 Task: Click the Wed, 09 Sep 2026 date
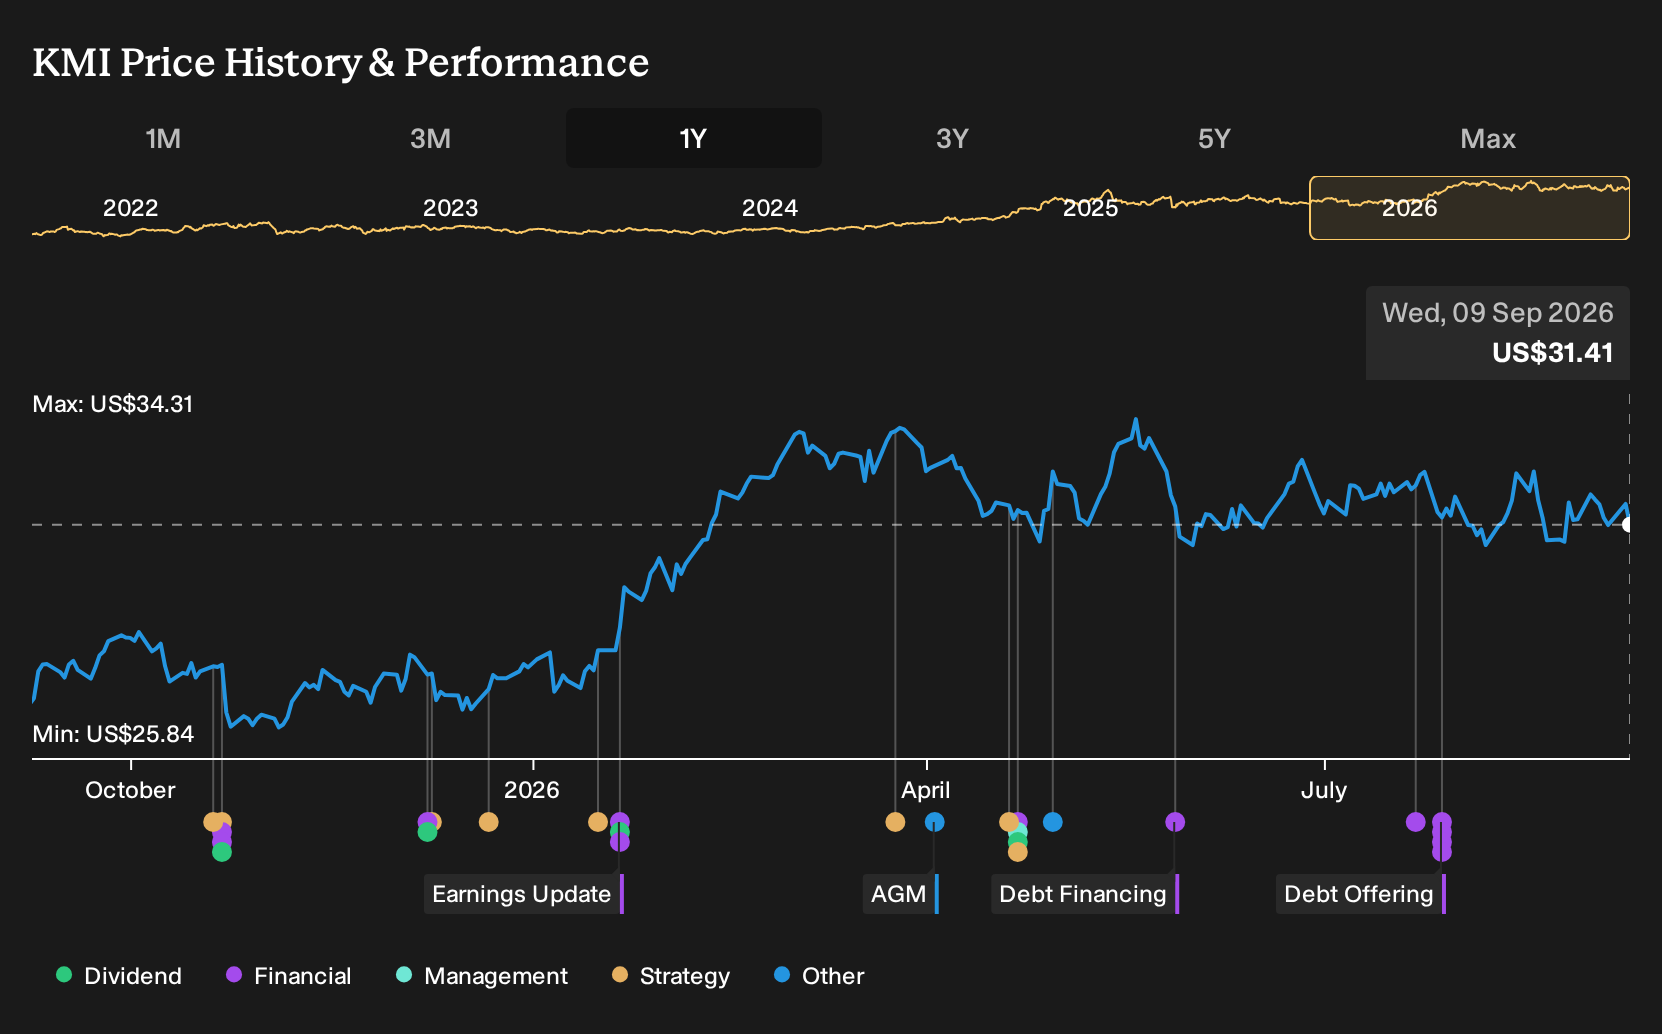click(1498, 313)
